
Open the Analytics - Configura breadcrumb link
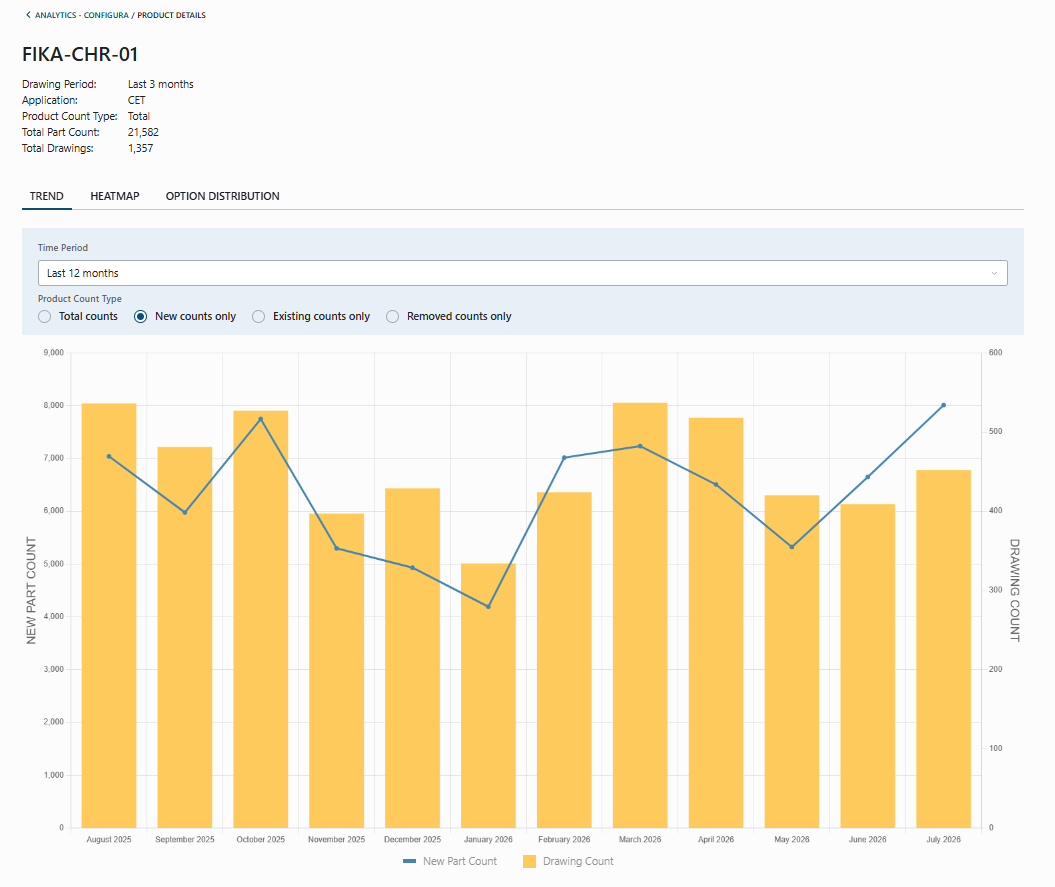(x=81, y=15)
